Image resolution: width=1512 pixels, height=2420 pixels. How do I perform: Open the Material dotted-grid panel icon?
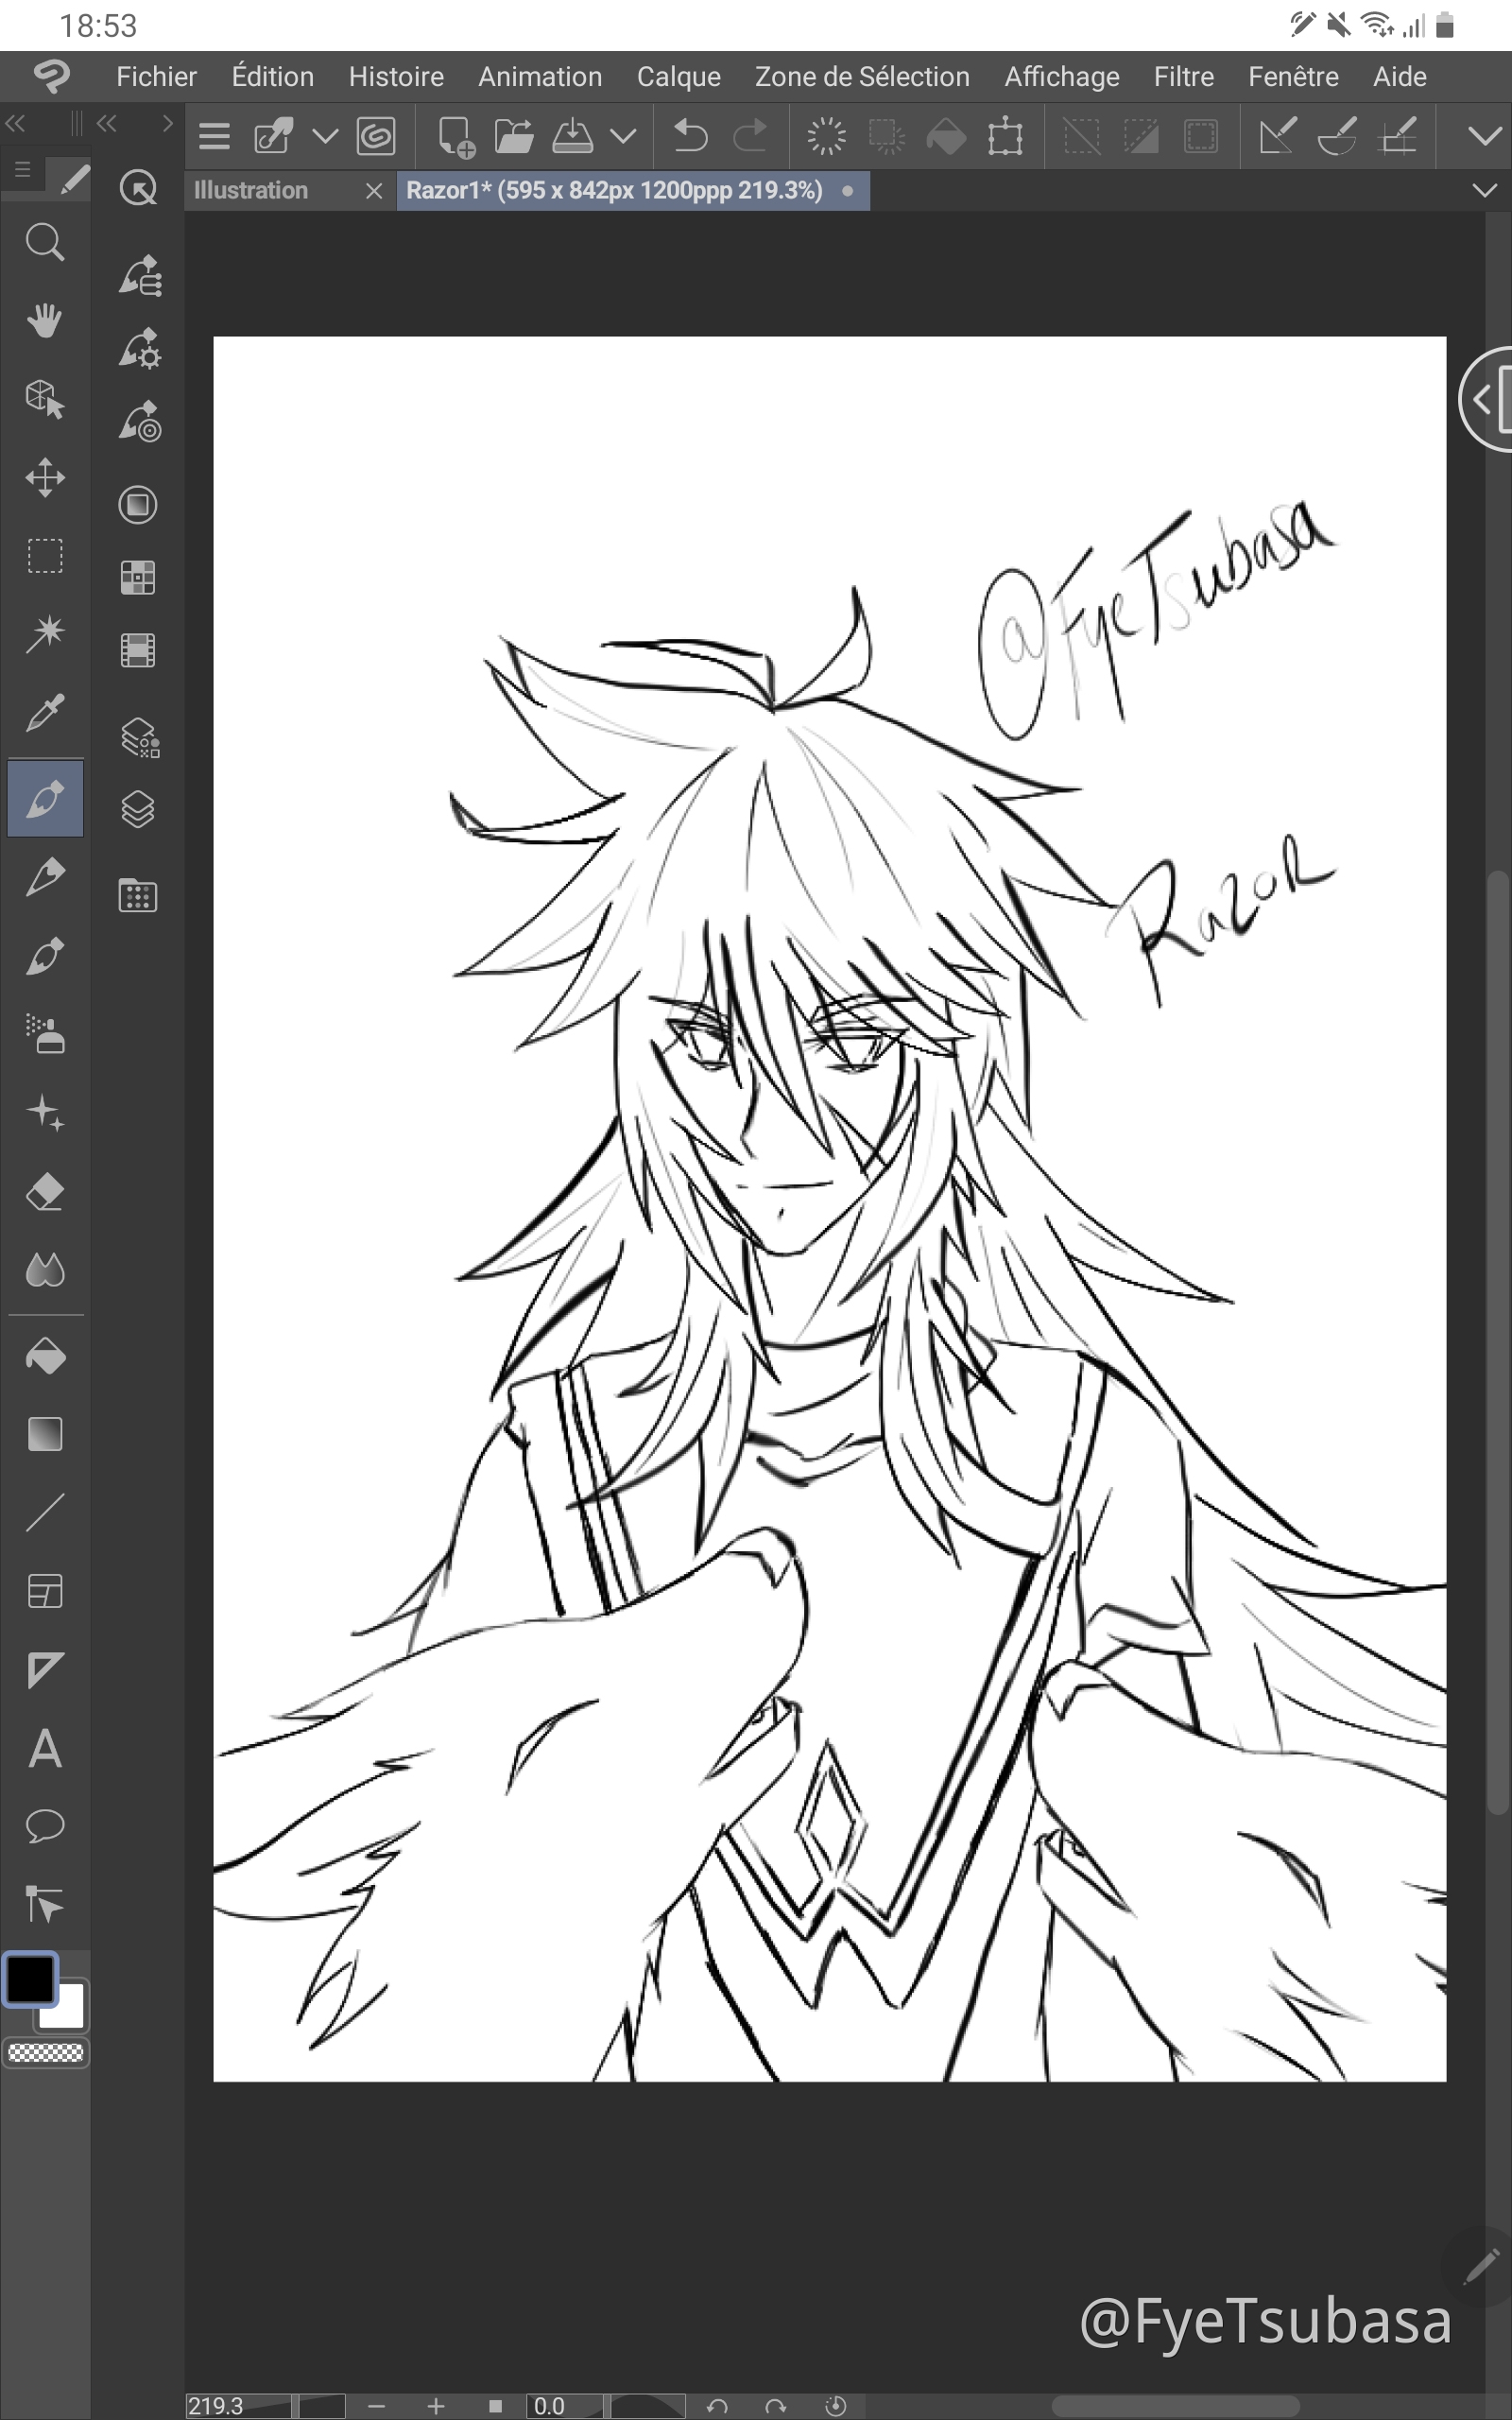pyautogui.click(x=138, y=895)
